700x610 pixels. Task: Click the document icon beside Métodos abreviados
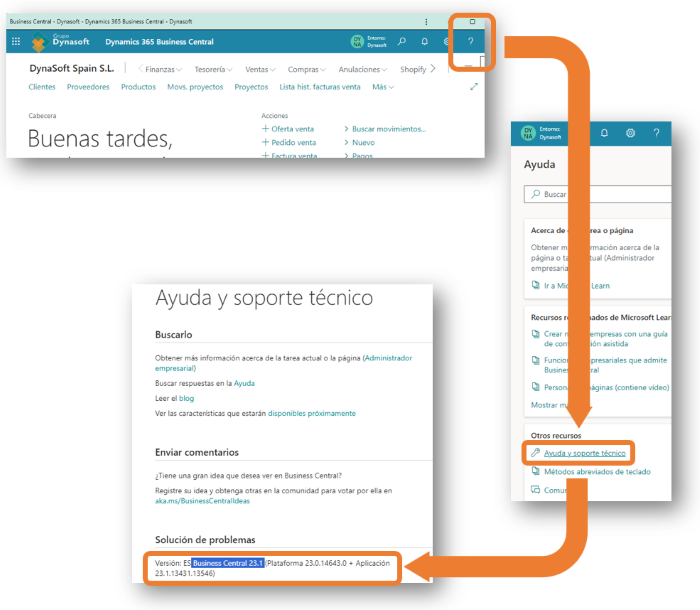pos(535,471)
